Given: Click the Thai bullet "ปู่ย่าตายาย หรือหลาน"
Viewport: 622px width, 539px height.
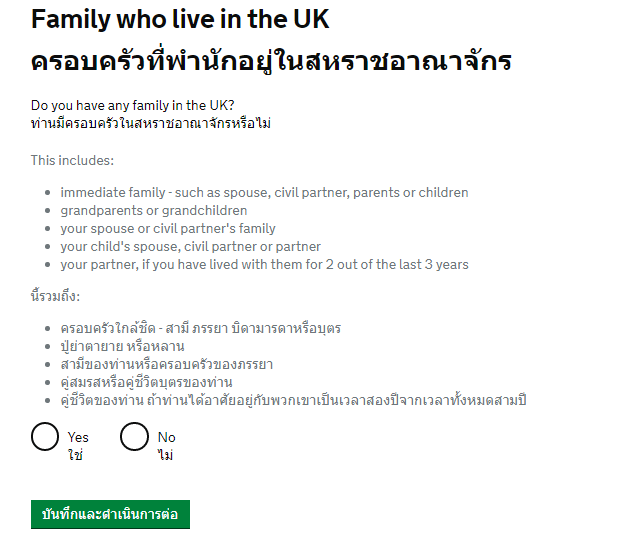Looking at the screenshot, I should tap(123, 346).
